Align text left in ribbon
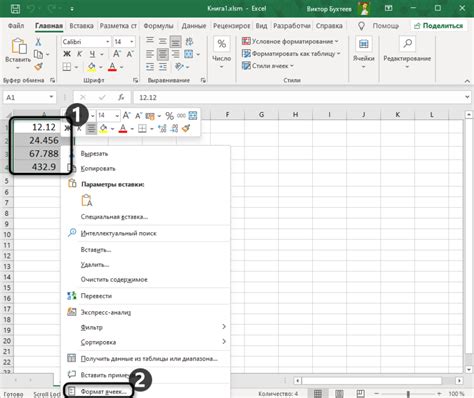Viewport: 474px width, 398px height. coord(150,54)
